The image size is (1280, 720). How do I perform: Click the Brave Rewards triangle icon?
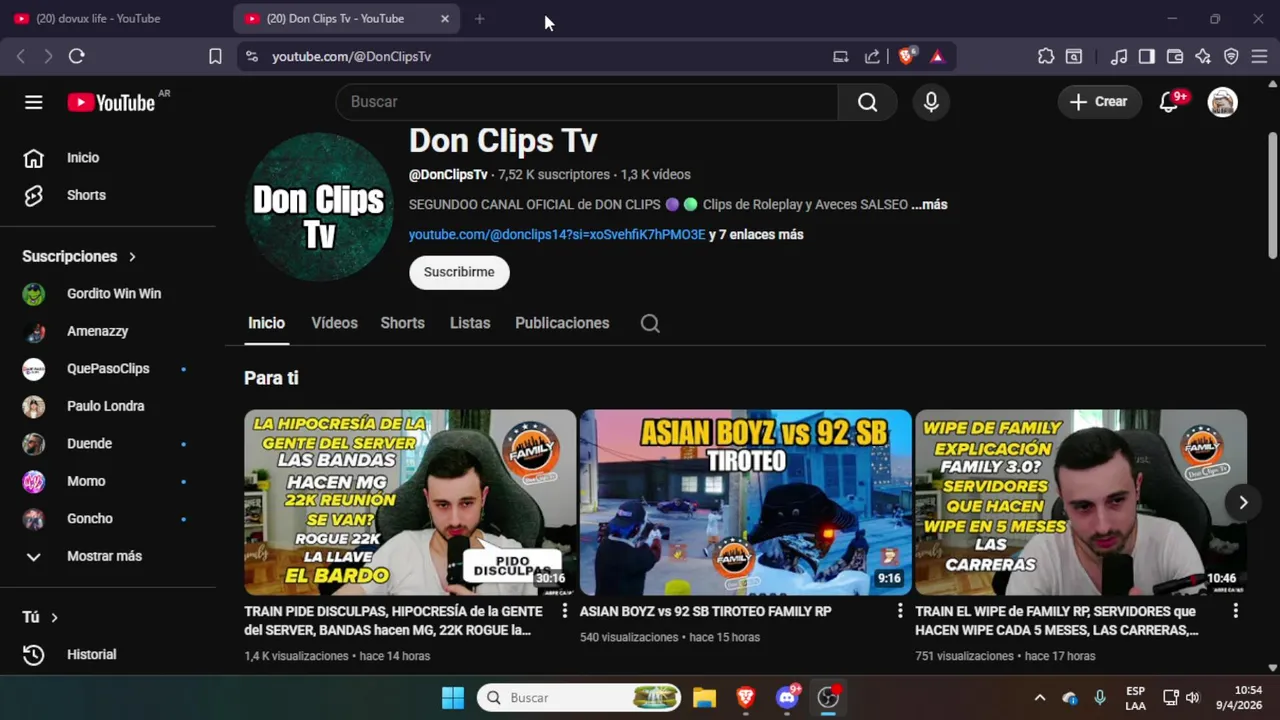pyautogui.click(x=937, y=57)
